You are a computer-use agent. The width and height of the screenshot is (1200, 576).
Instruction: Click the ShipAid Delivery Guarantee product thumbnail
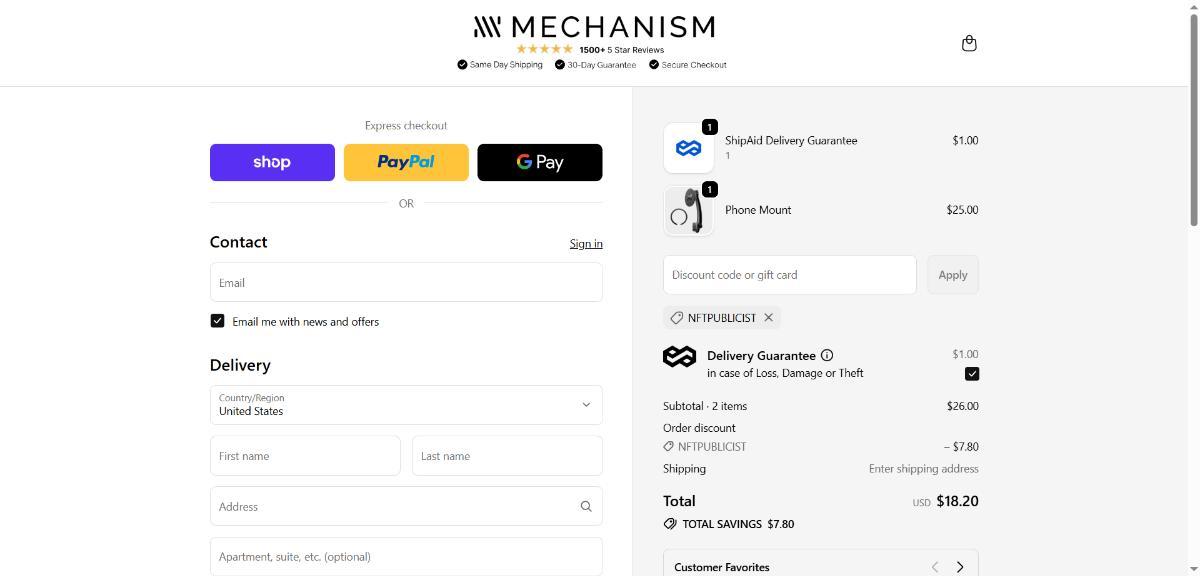[688, 148]
